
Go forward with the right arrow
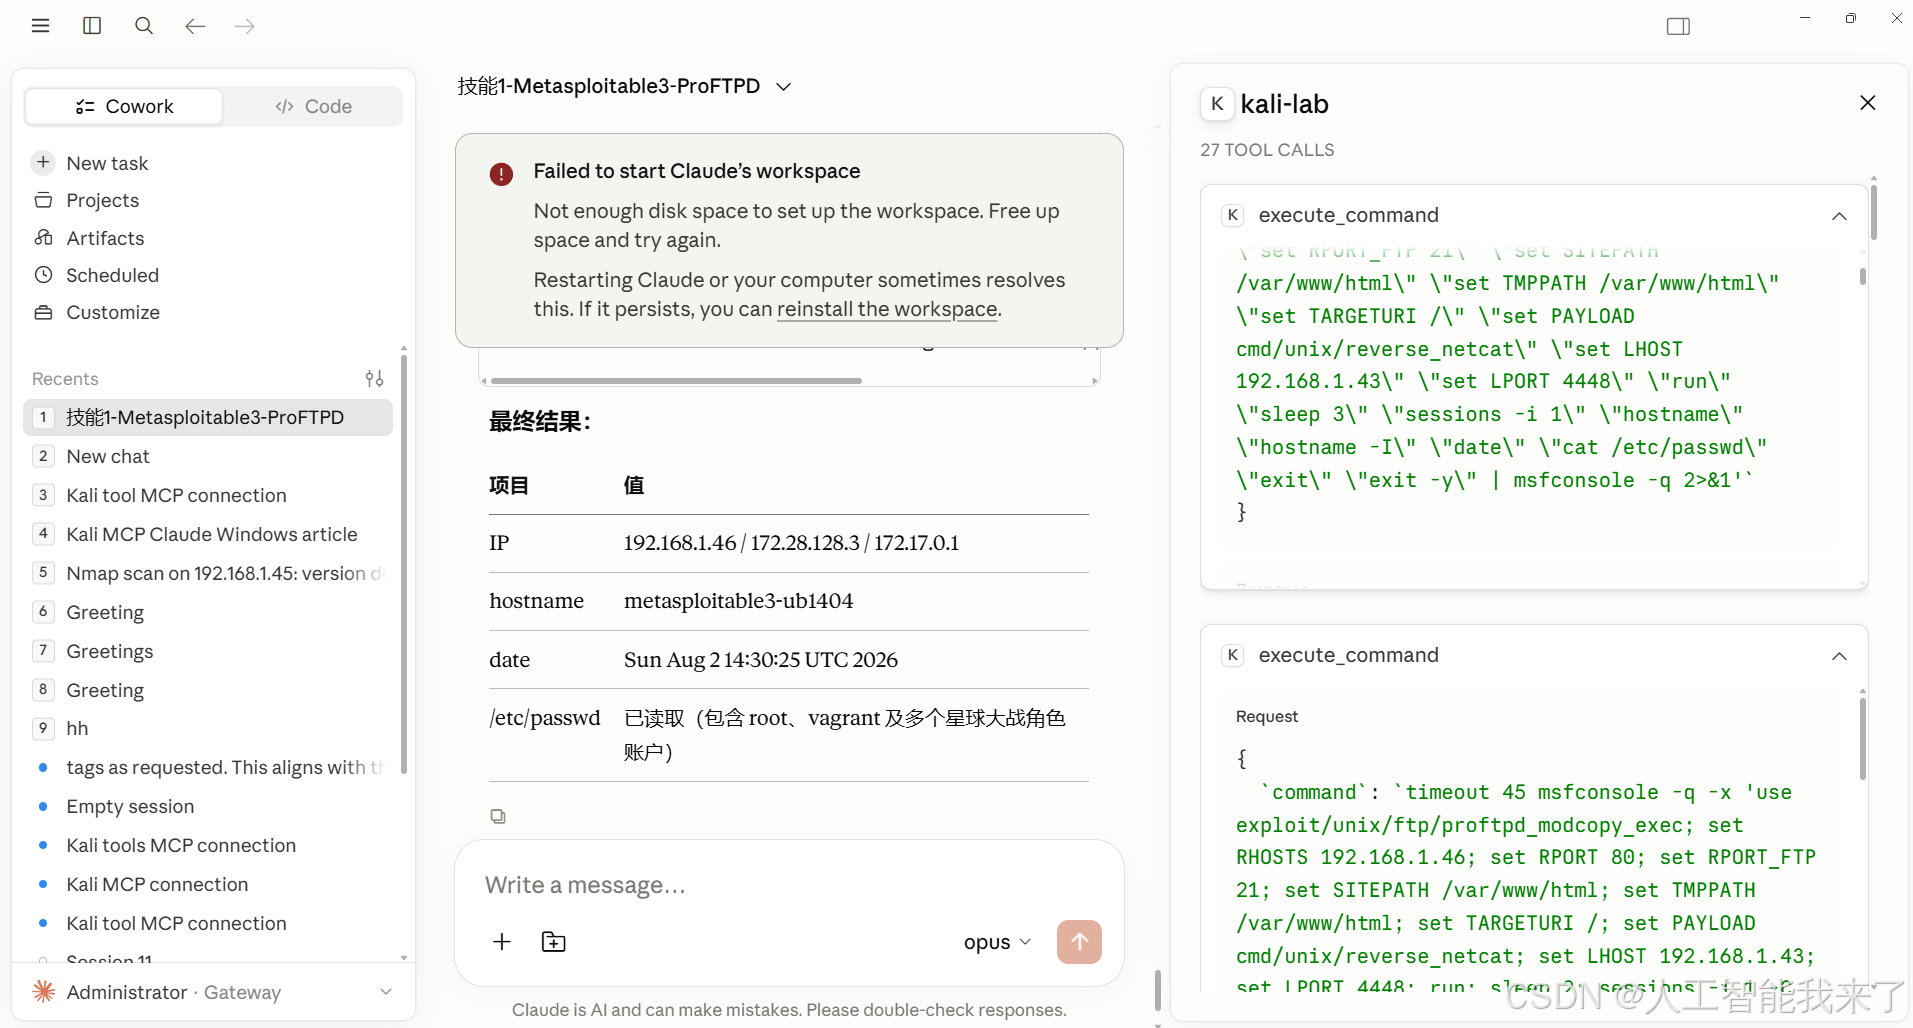coord(245,26)
